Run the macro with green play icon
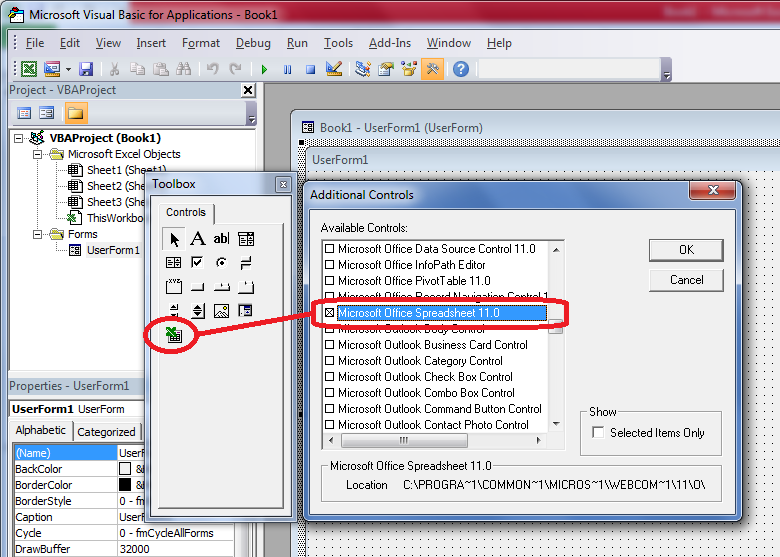 coord(264,69)
